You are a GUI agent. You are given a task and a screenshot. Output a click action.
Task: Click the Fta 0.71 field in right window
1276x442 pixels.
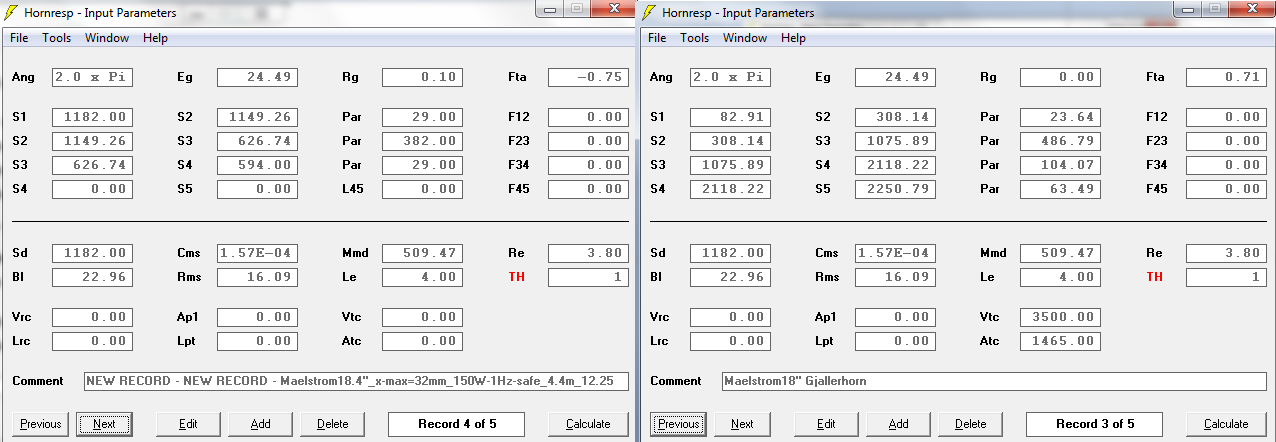[1226, 77]
